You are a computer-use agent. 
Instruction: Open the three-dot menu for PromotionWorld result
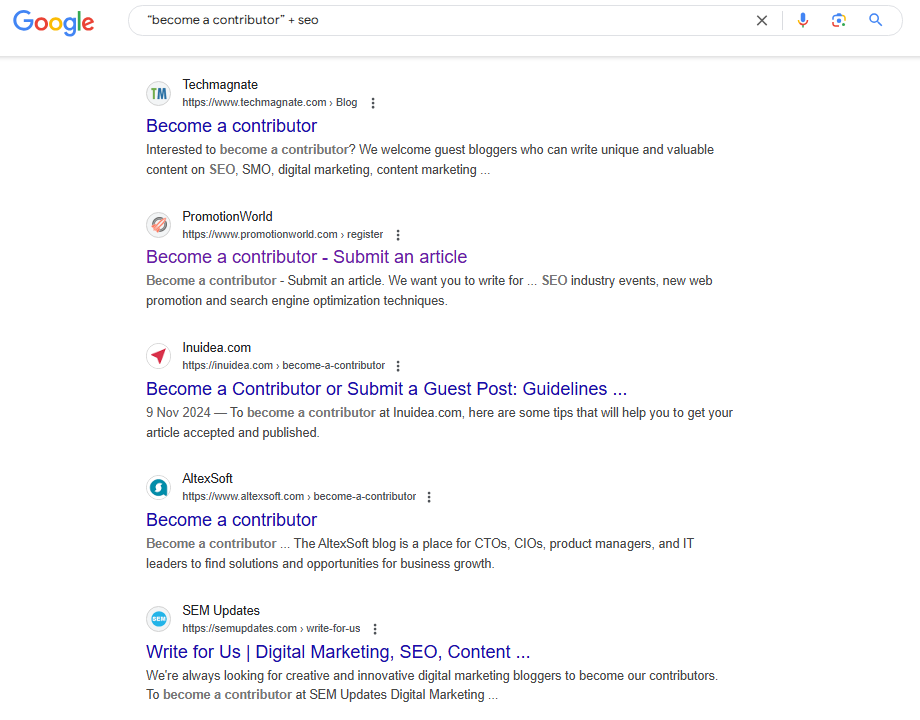(x=398, y=235)
